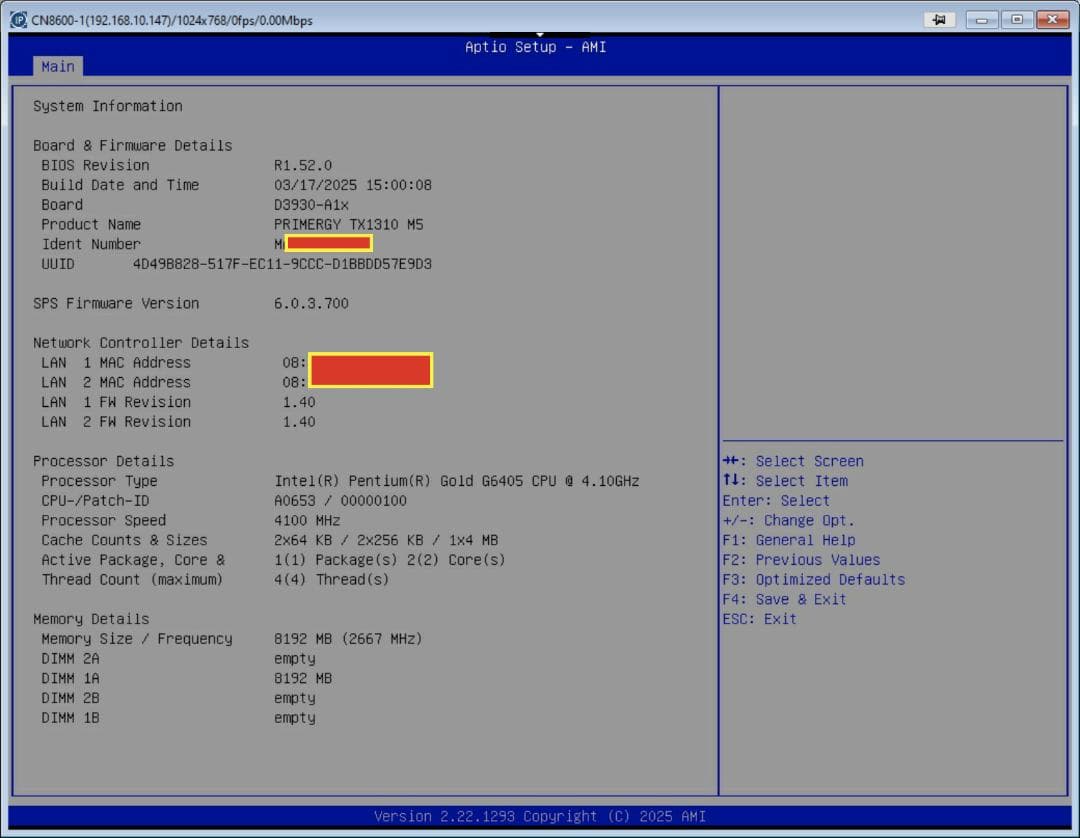Click the restore-down icon in the title bar
The width and height of the screenshot is (1080, 838).
coord(1017,19)
